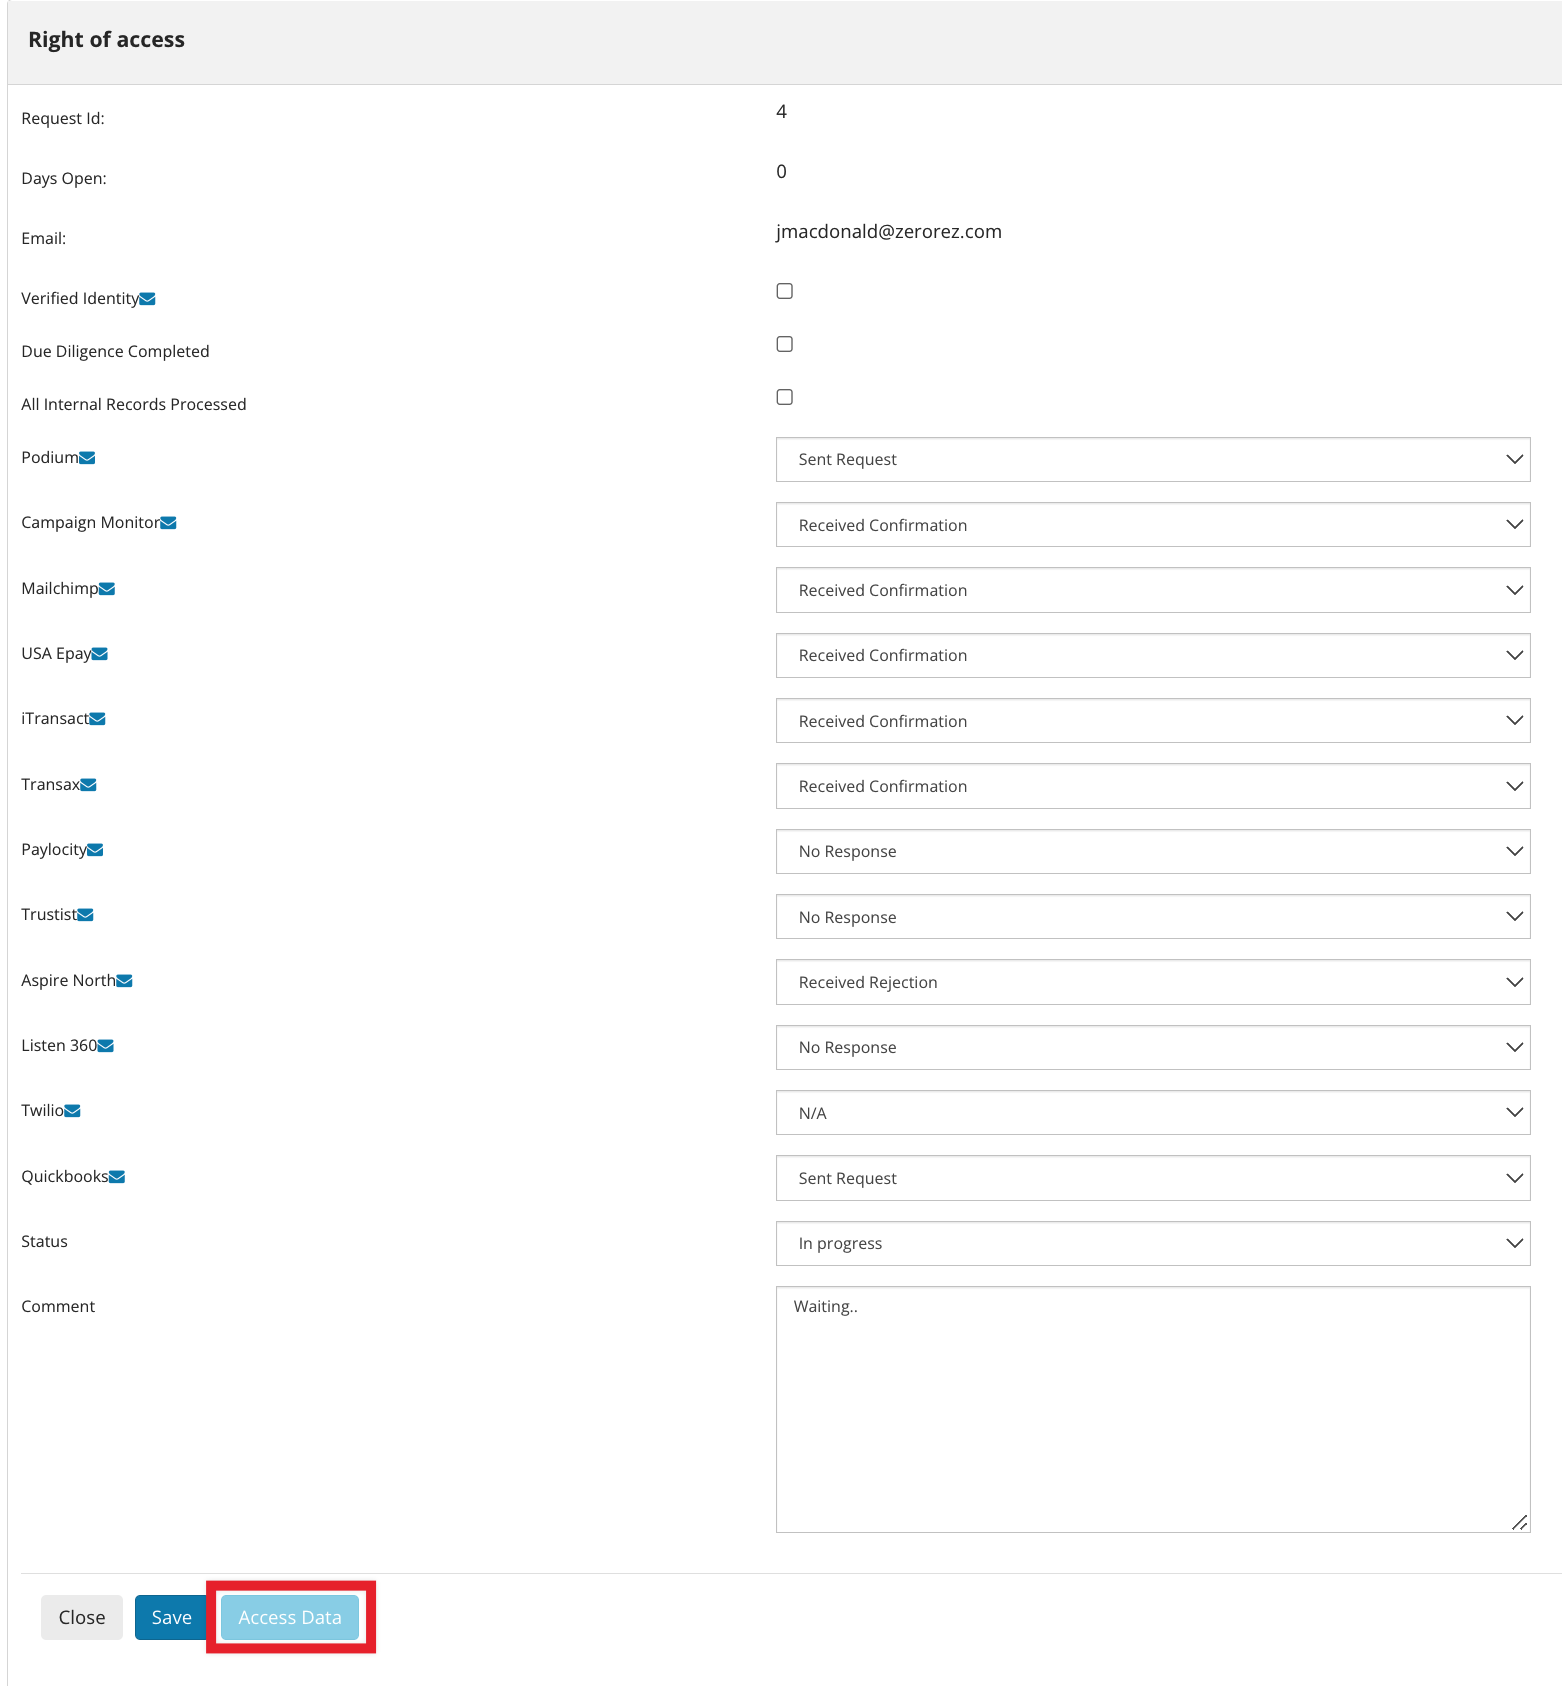
Task: Click the Comment box corner grip
Action: (1520, 1522)
